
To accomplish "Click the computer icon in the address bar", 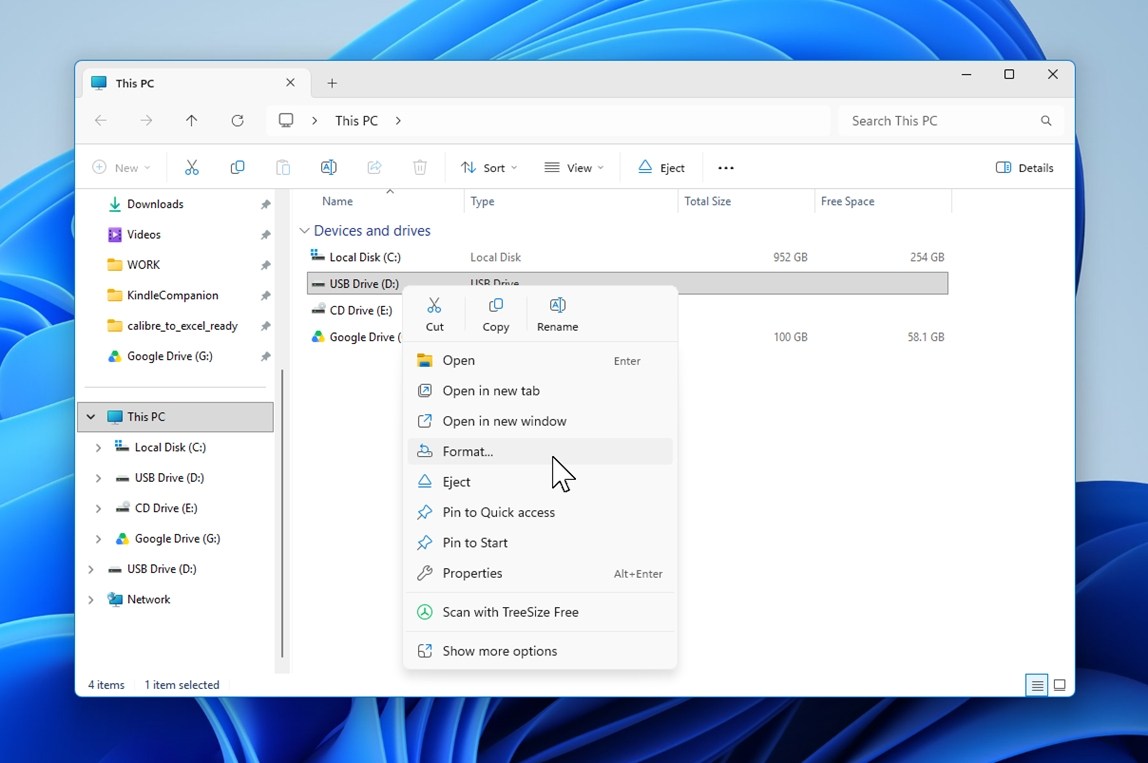I will [x=286, y=121].
